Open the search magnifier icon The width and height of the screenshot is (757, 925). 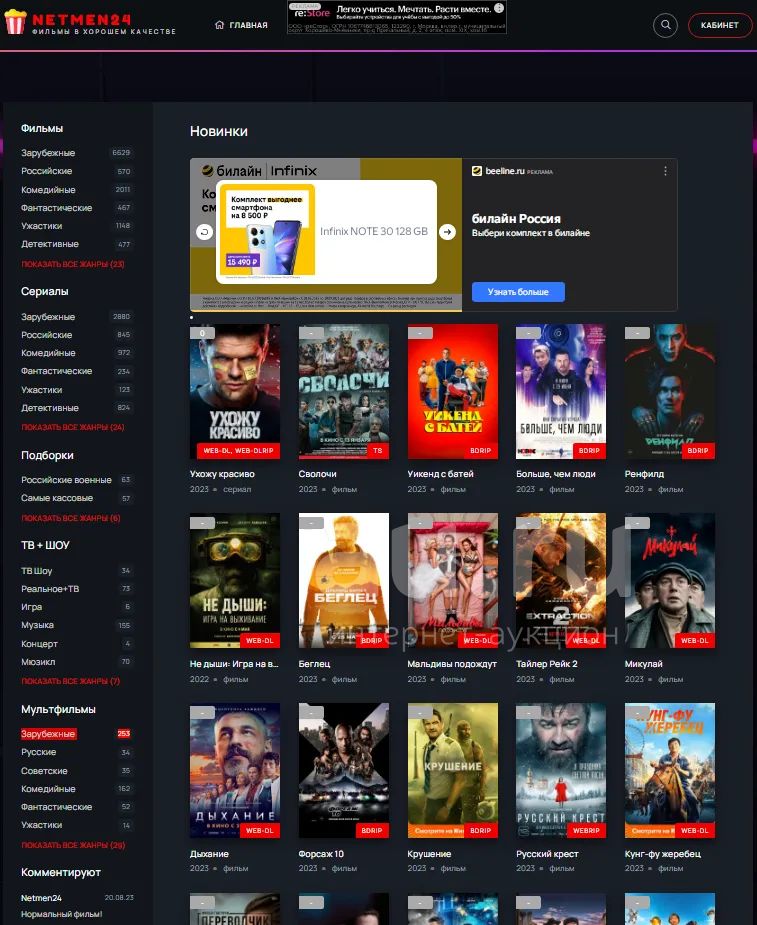pos(666,25)
